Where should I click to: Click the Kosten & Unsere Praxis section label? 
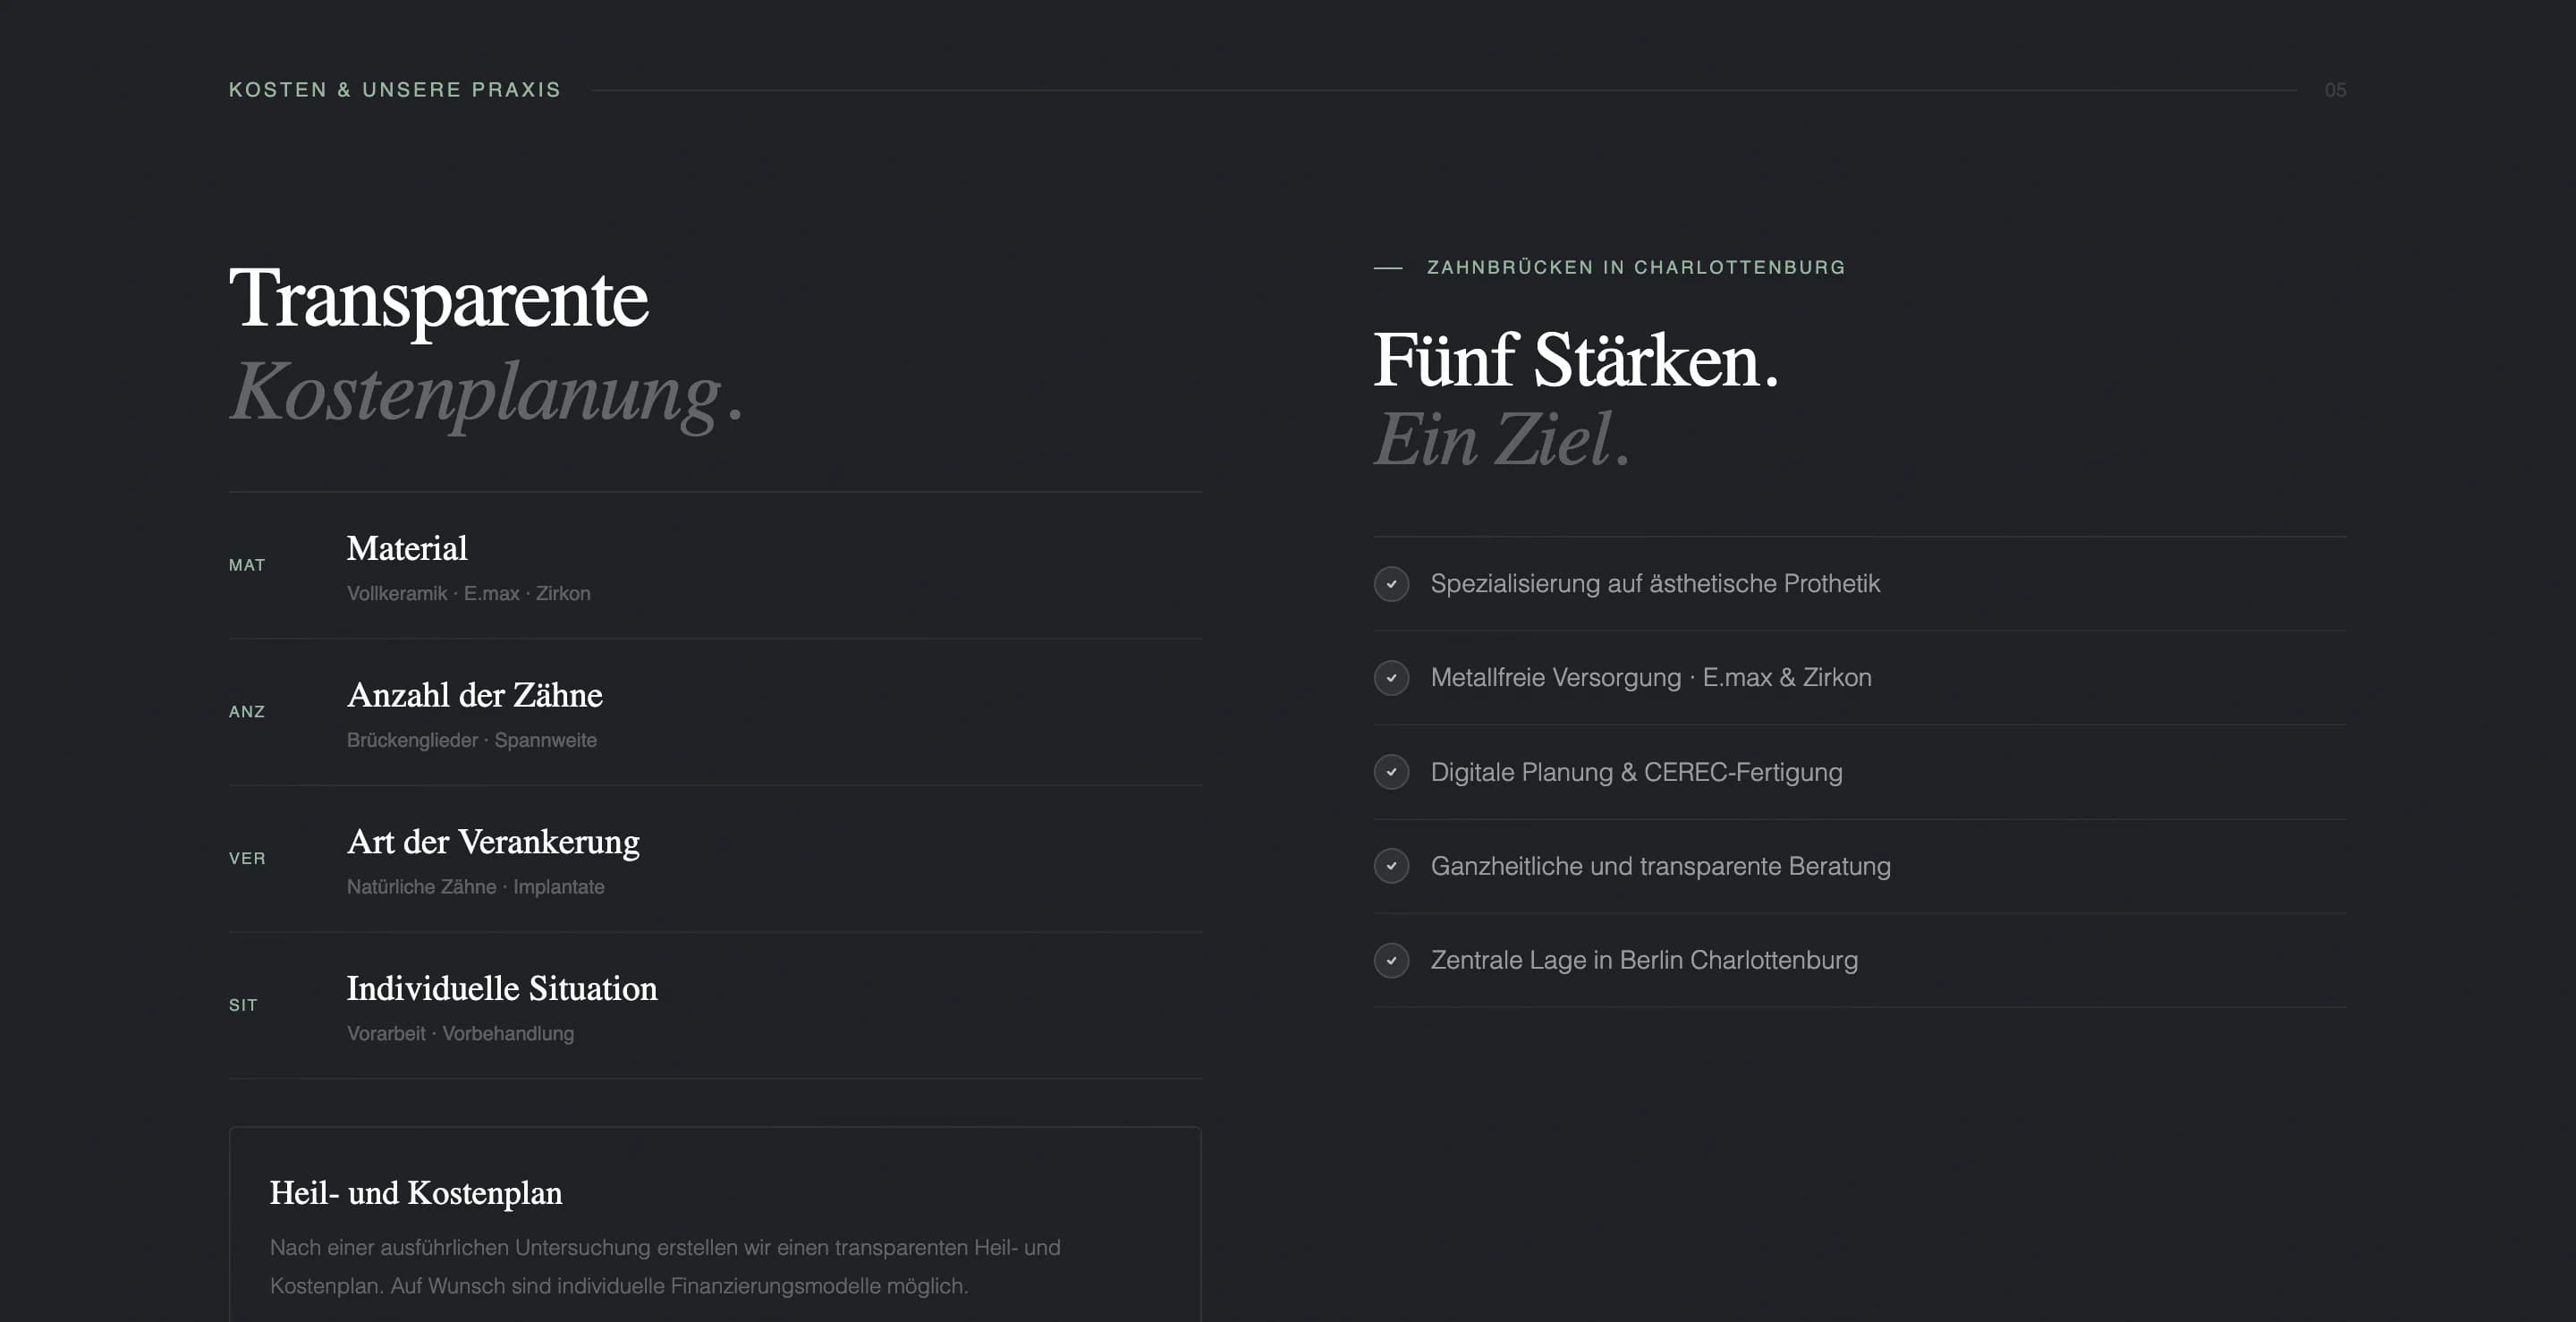395,90
